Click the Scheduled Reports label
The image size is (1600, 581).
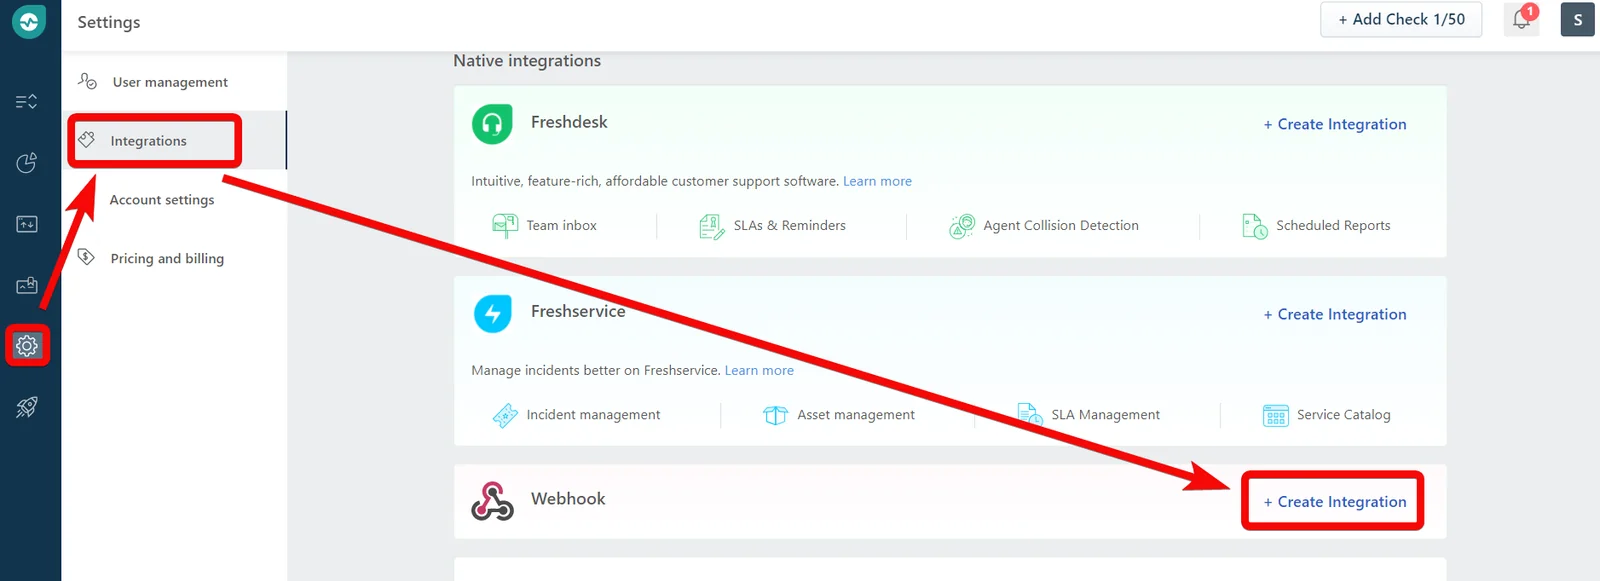(x=1333, y=226)
